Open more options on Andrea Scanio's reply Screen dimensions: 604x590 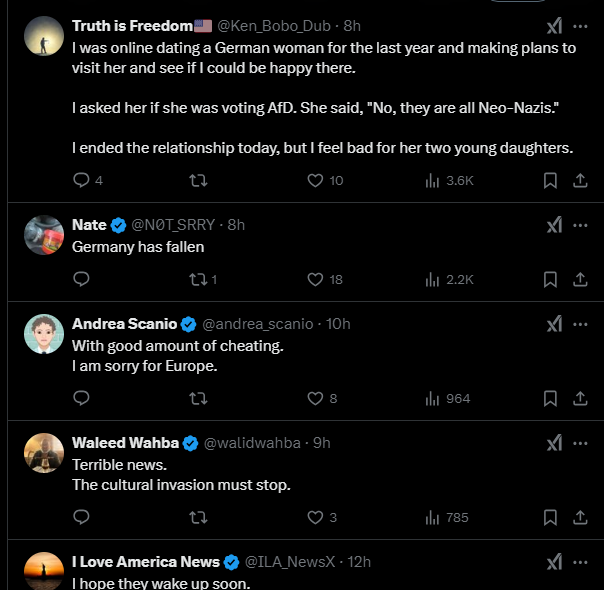580,324
